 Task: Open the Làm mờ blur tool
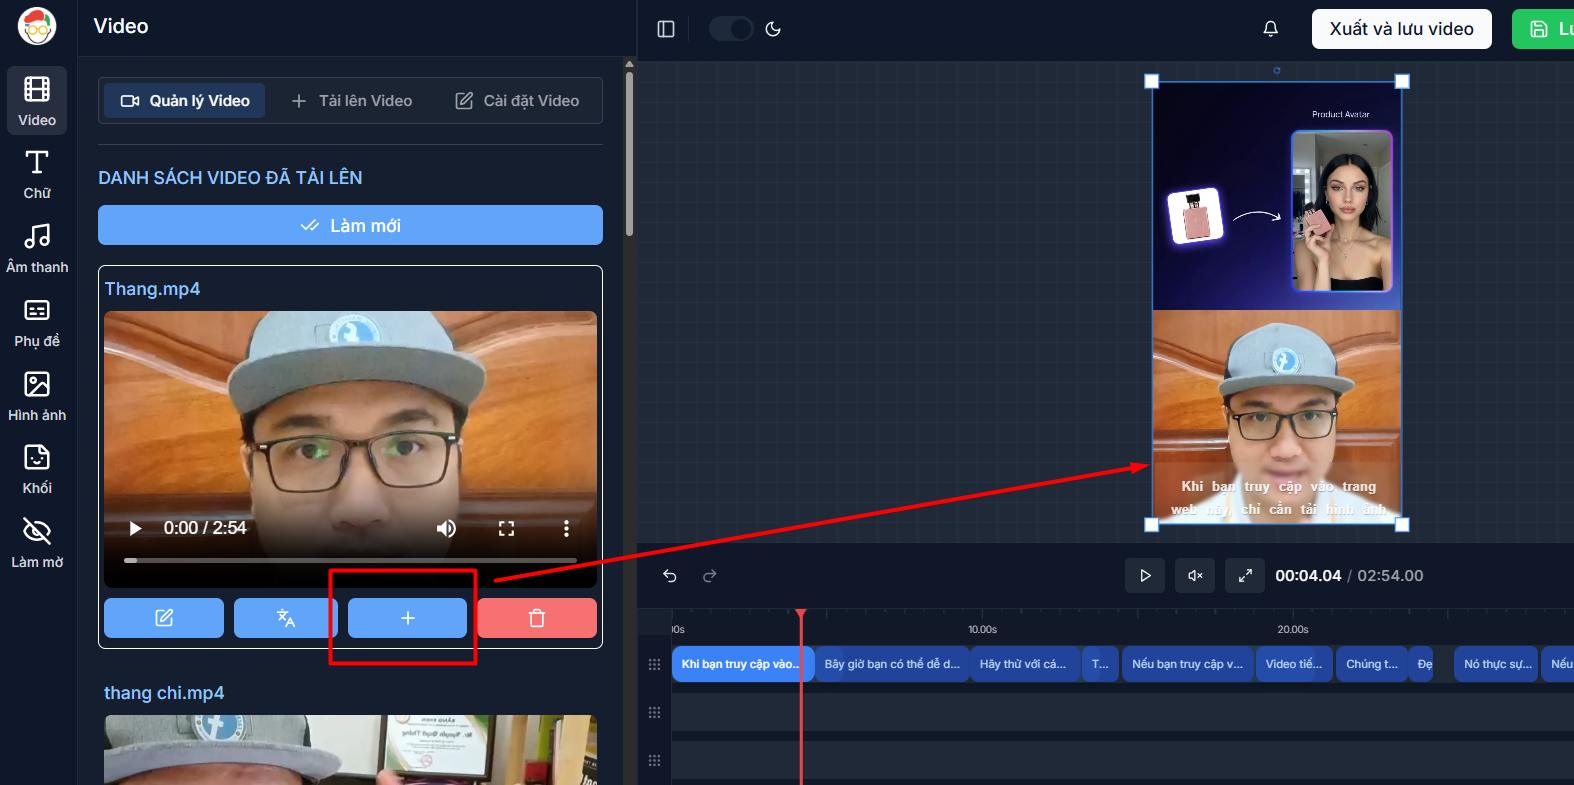click(x=37, y=544)
